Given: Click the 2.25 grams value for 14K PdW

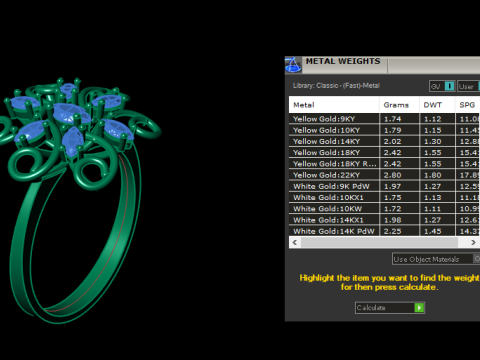Looking at the screenshot, I should [392, 231].
